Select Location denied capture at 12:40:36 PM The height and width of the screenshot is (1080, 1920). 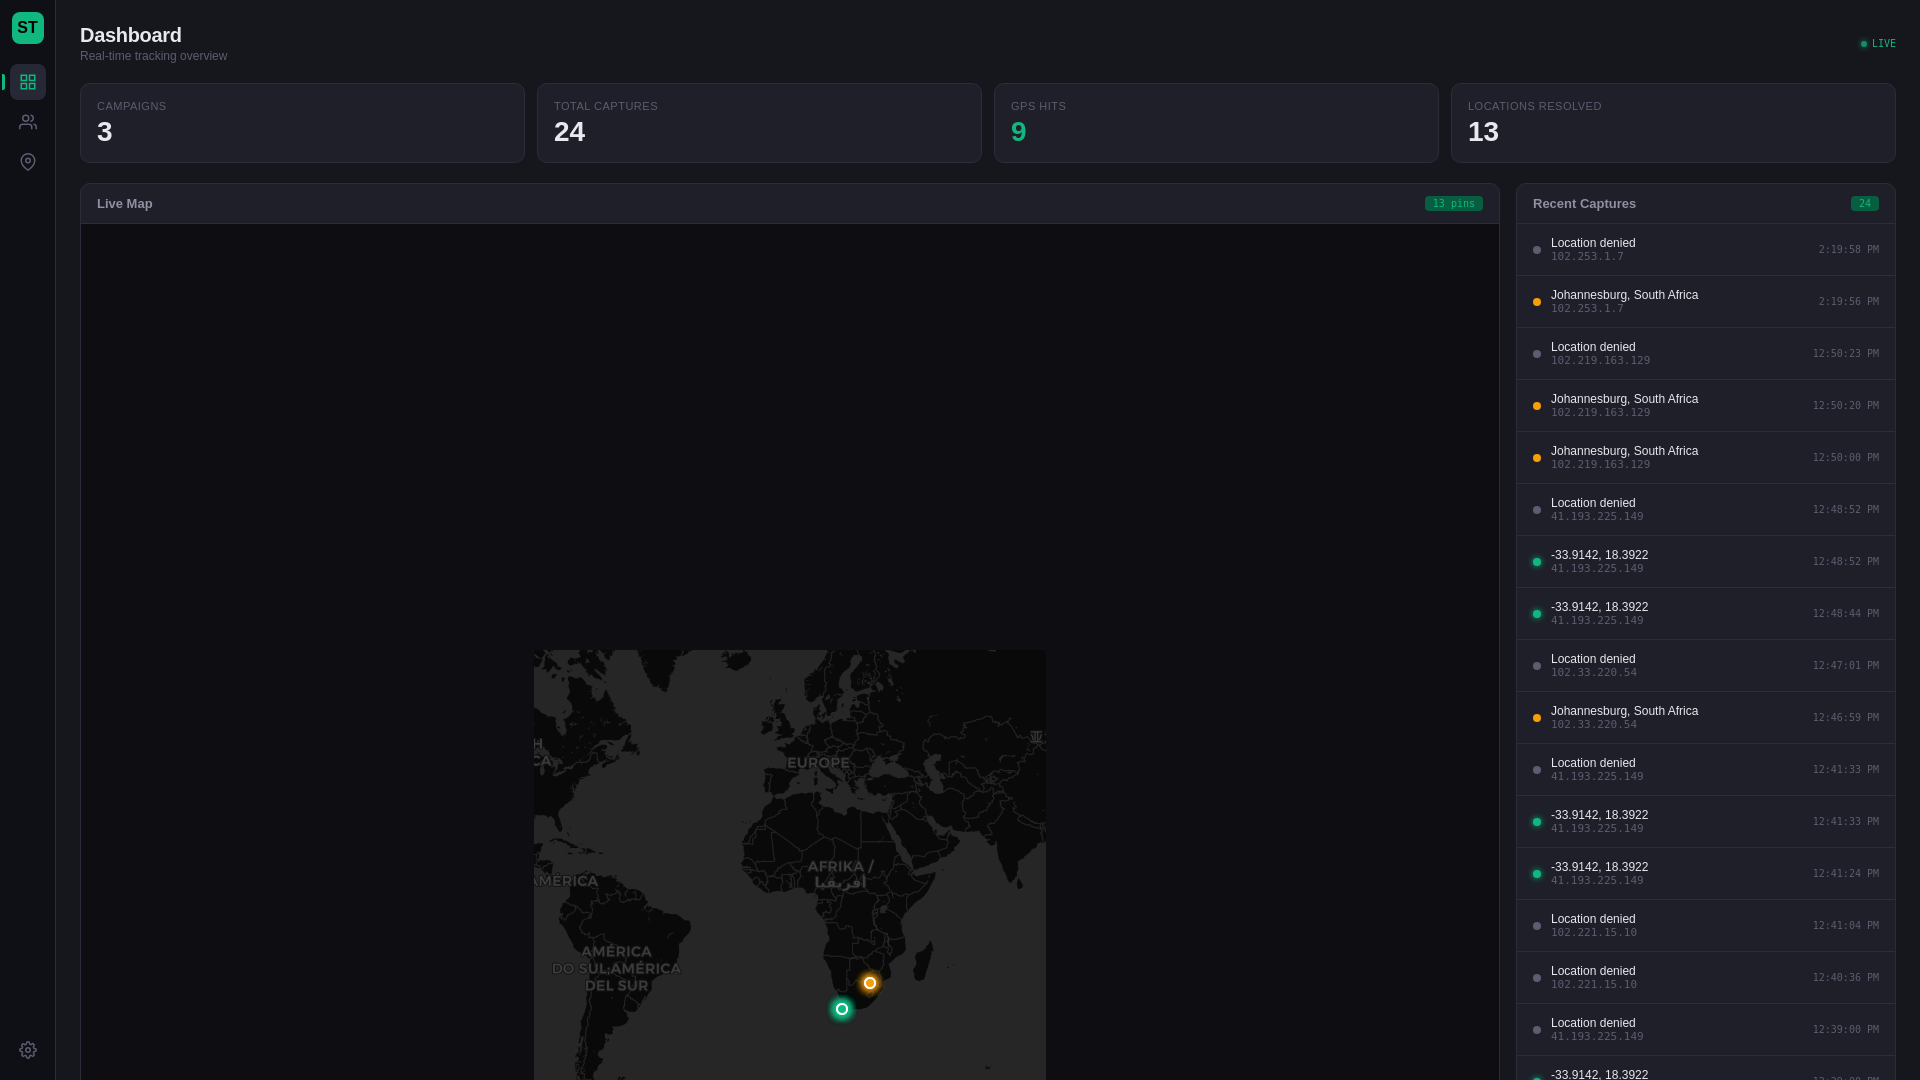pos(1706,978)
